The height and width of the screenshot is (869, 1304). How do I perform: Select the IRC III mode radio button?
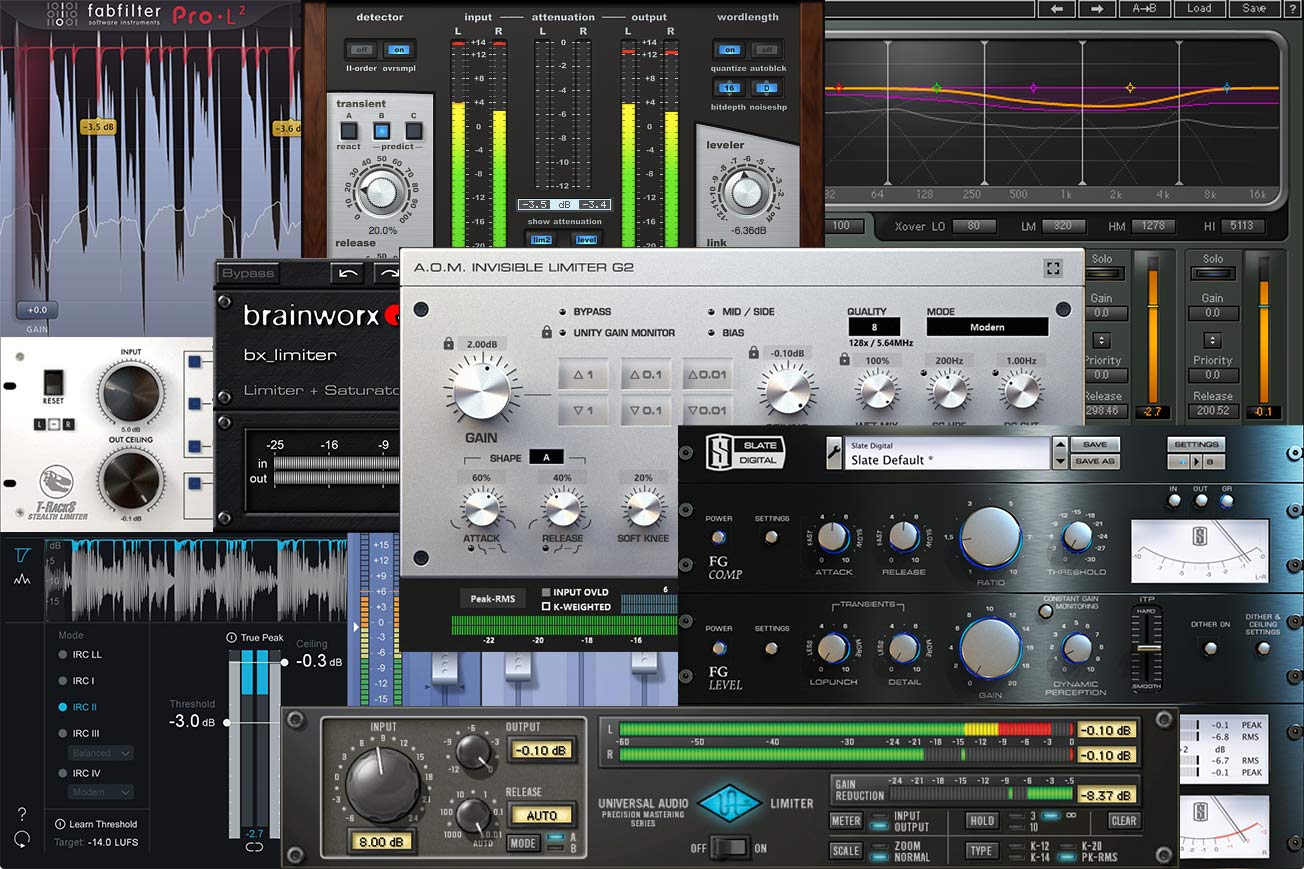63,734
